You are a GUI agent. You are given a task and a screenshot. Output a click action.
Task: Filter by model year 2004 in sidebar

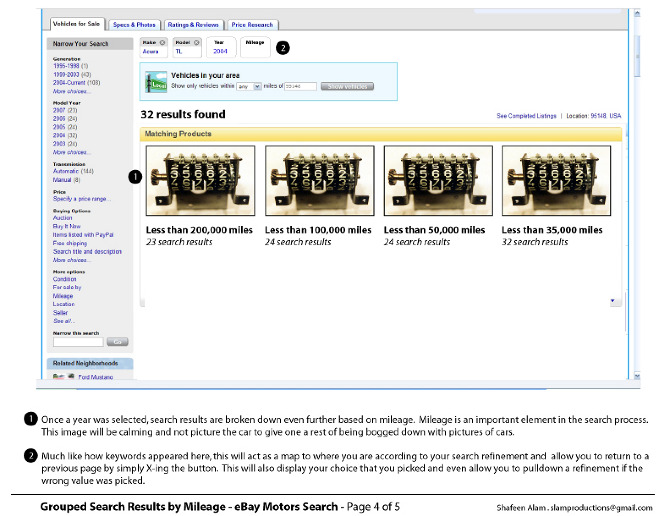(59, 135)
